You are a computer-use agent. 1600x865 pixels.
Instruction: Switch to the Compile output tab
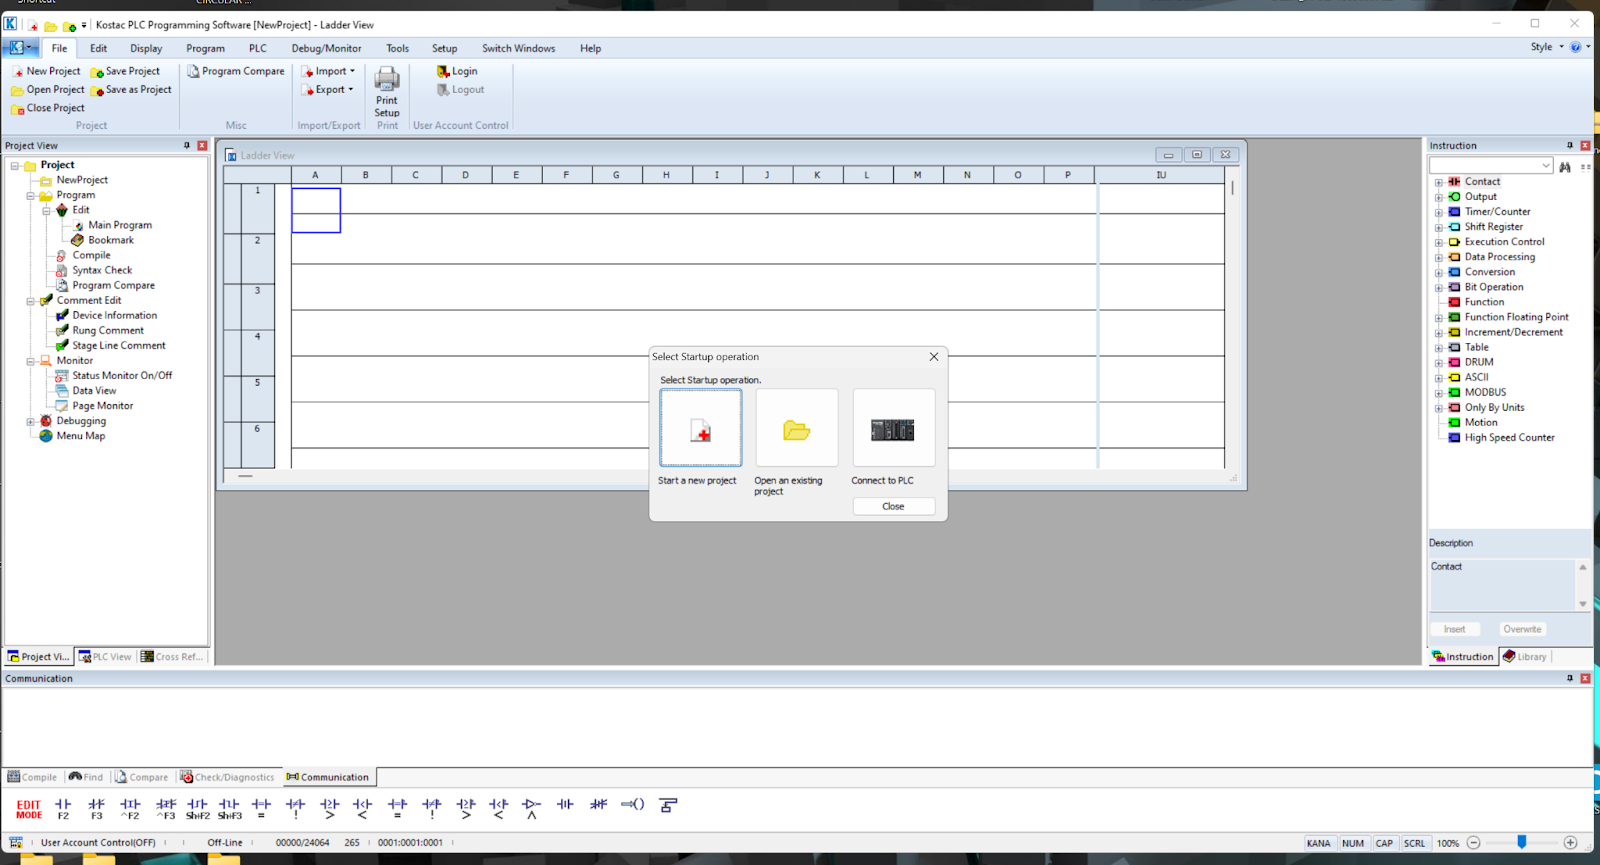pos(32,777)
